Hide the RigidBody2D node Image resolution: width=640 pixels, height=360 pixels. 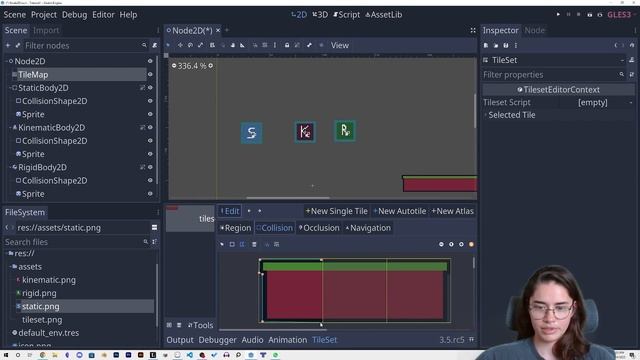coord(150,167)
